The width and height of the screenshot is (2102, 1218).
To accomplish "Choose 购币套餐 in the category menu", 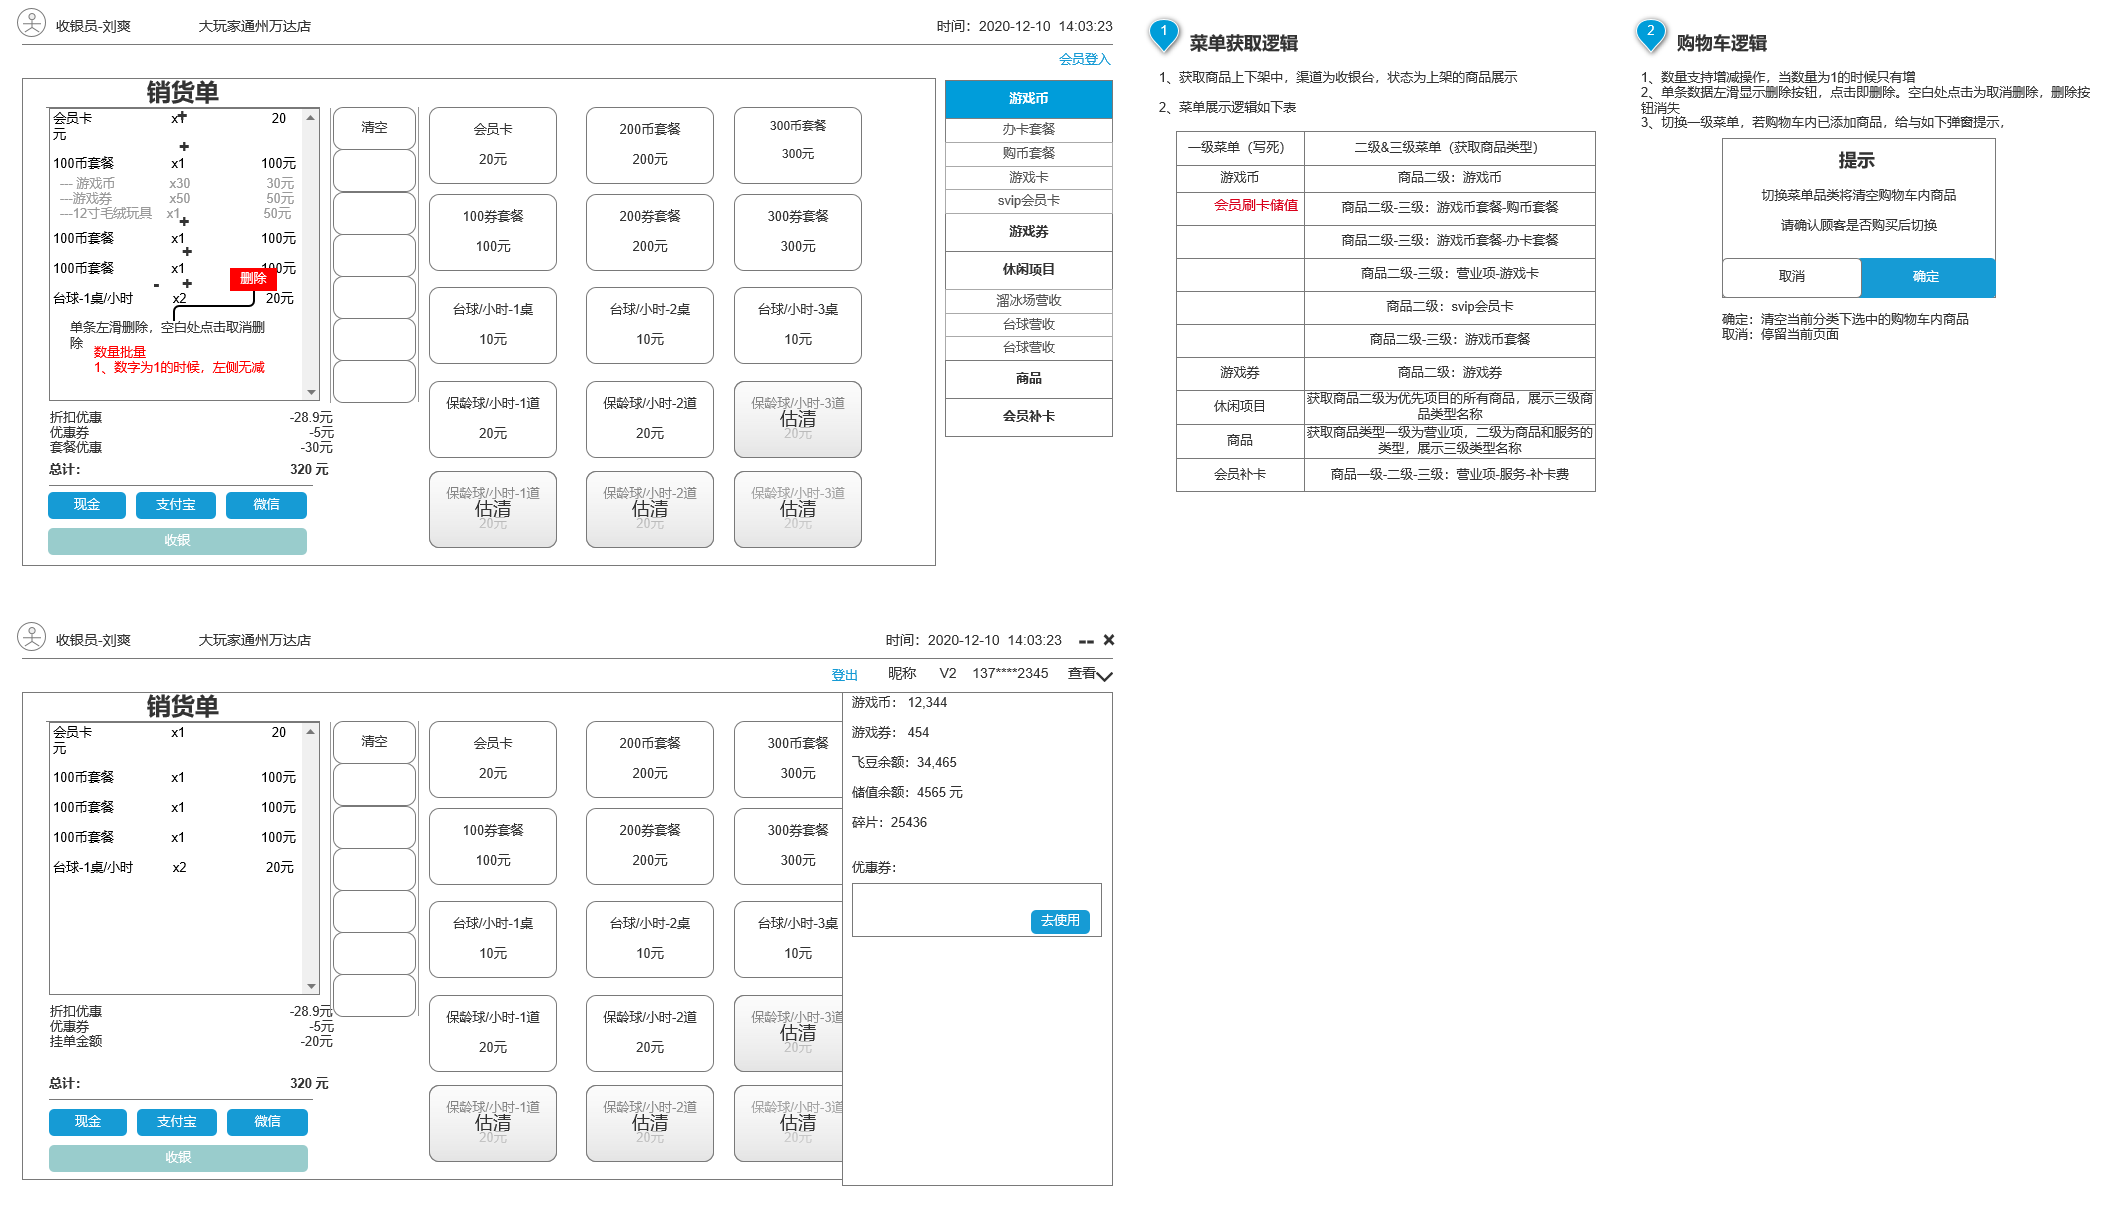I will (x=1028, y=153).
